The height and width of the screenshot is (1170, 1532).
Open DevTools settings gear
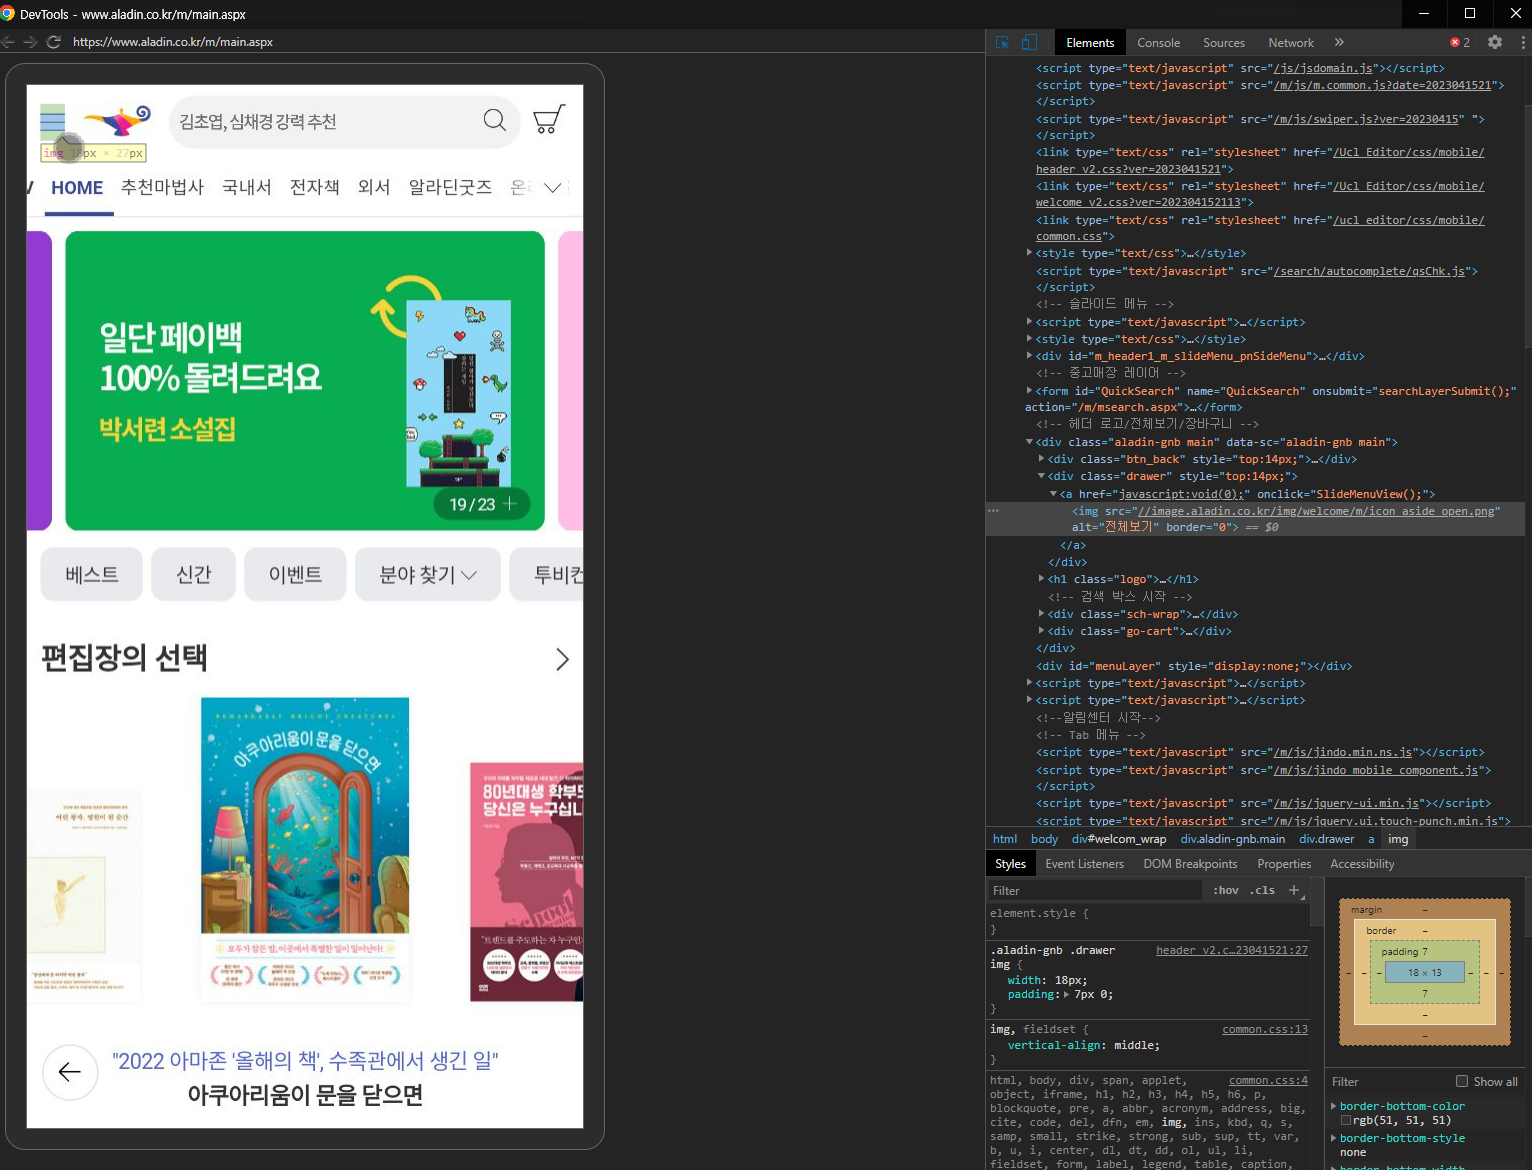point(1495,42)
